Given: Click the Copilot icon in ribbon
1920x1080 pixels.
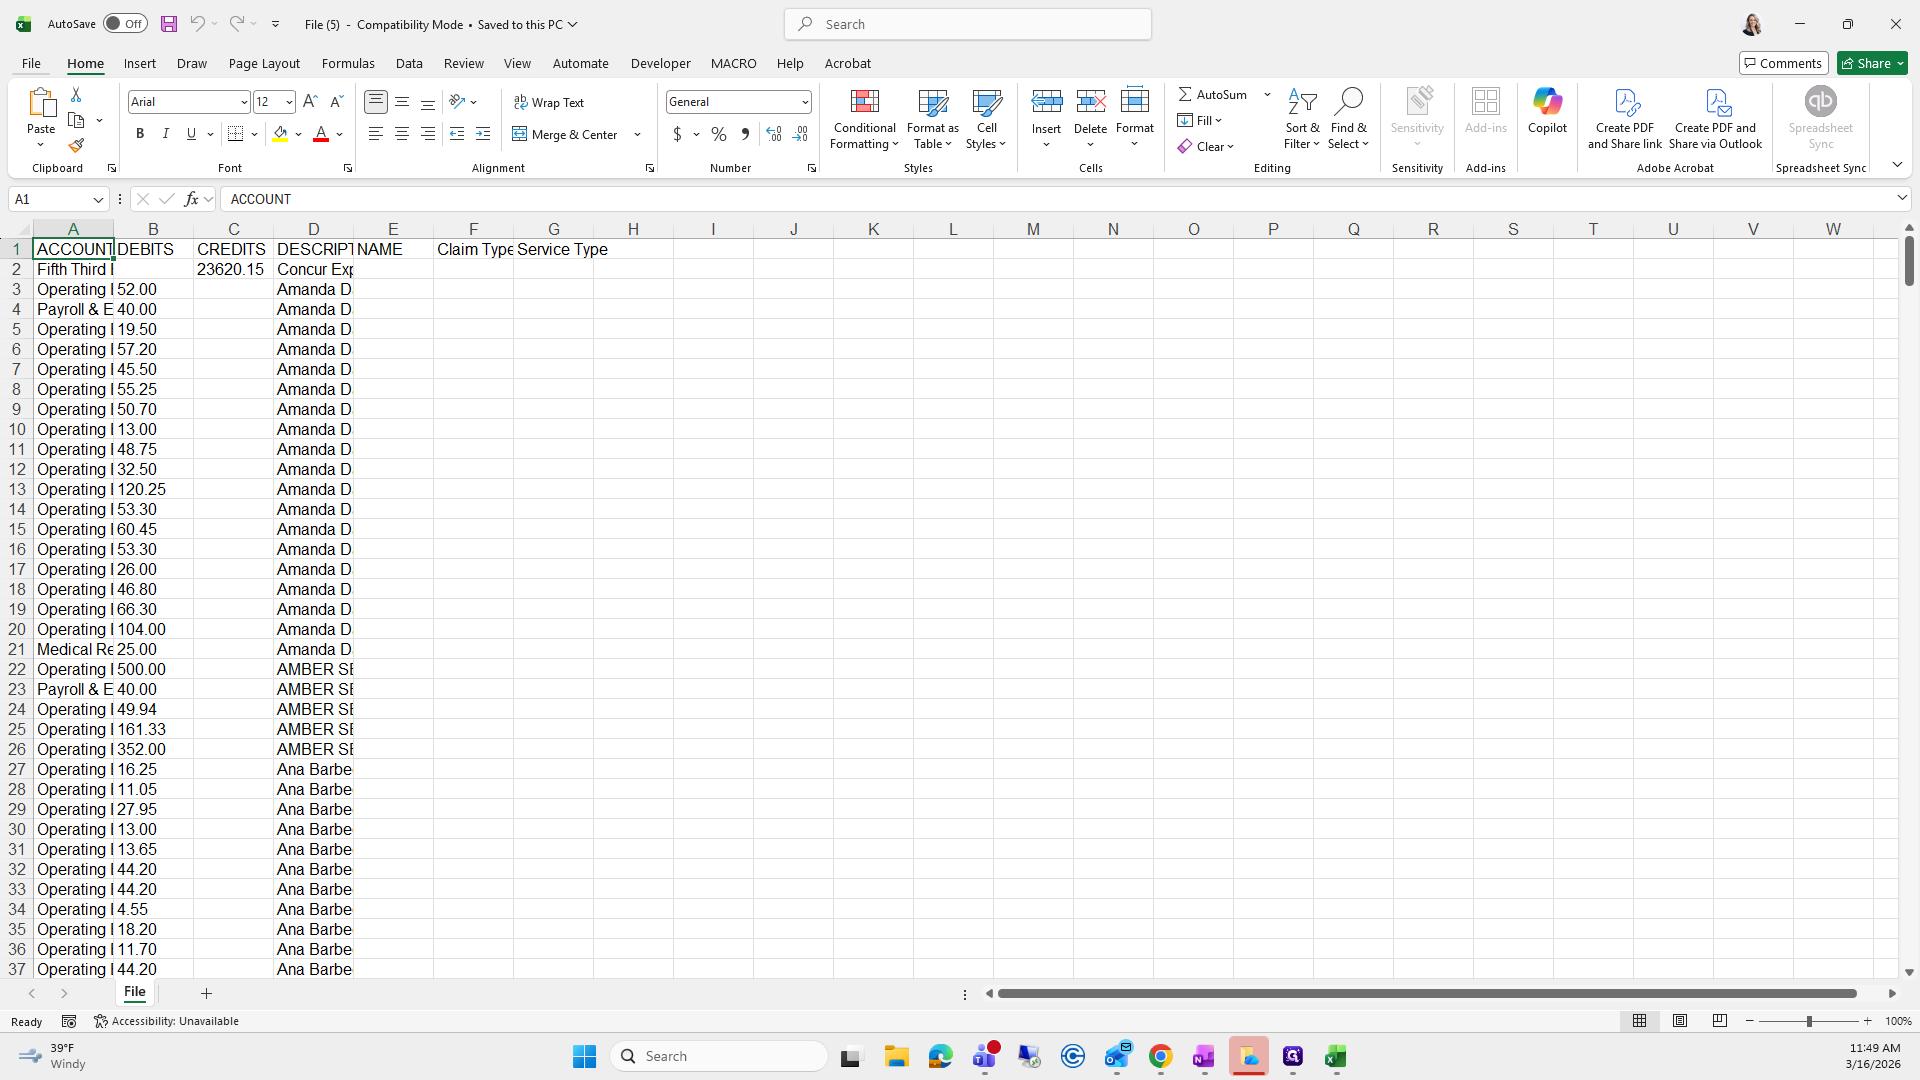Looking at the screenshot, I should (x=1547, y=110).
